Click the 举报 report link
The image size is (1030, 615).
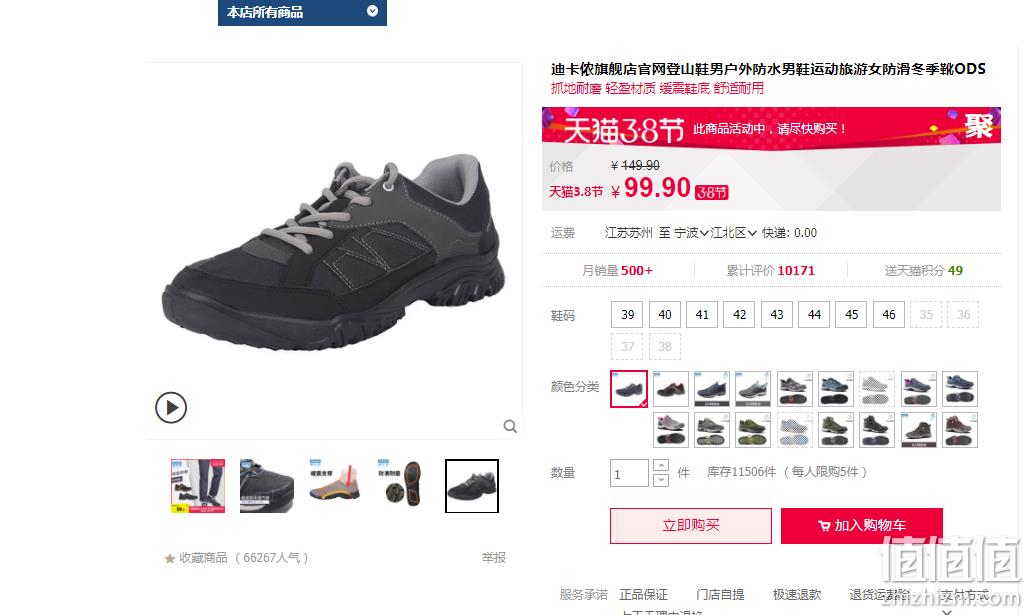coord(493,558)
